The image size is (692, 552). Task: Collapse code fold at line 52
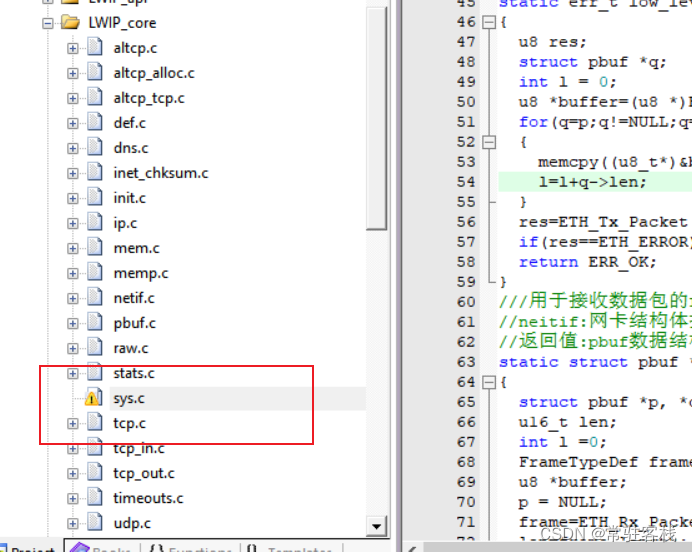489,142
